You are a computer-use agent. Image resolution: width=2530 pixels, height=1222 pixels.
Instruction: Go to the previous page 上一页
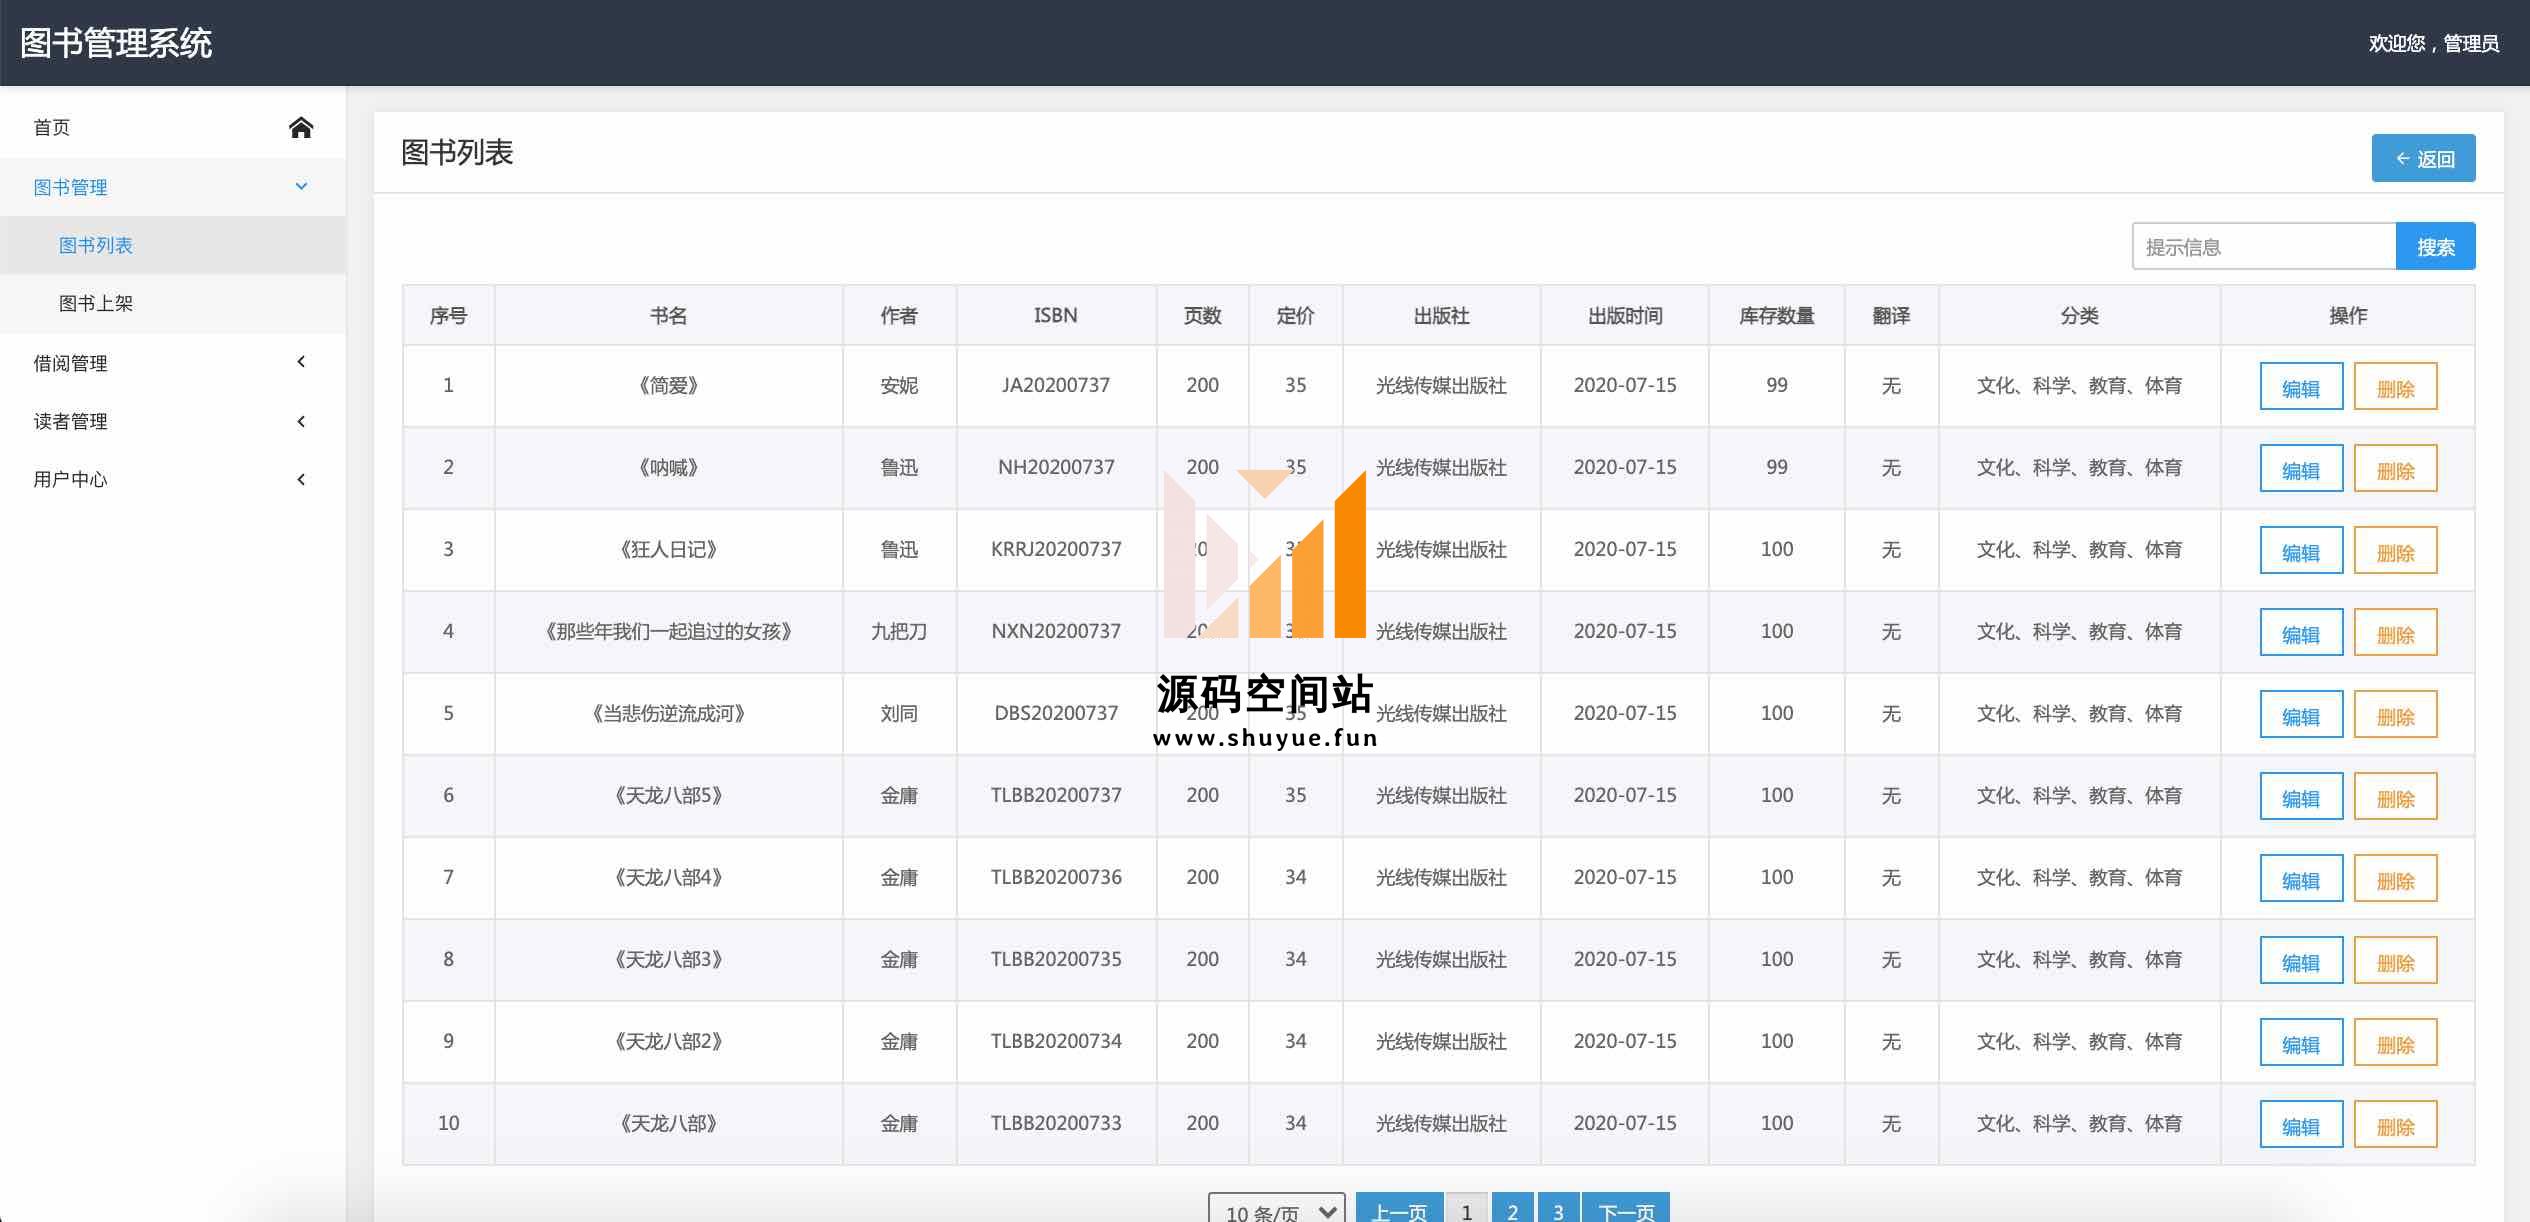click(1399, 1209)
